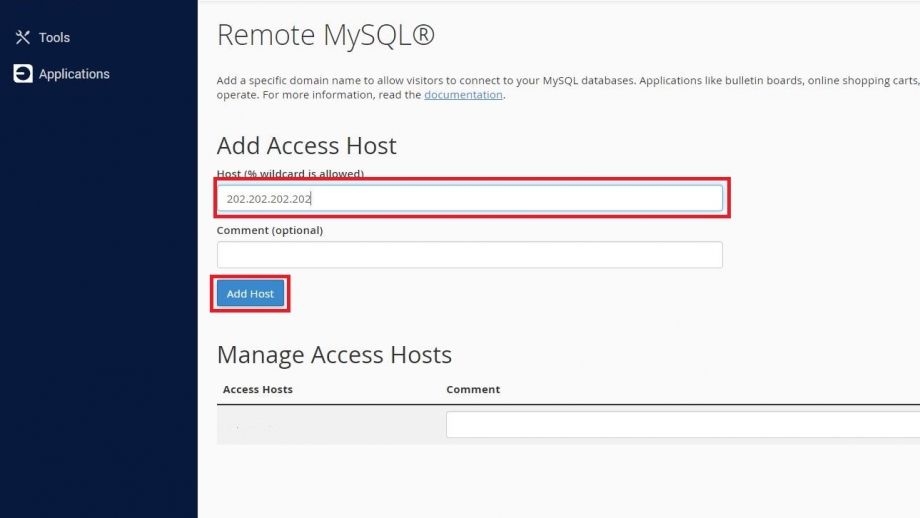
Task: Click the Comment (optional) label
Action: tap(270, 230)
